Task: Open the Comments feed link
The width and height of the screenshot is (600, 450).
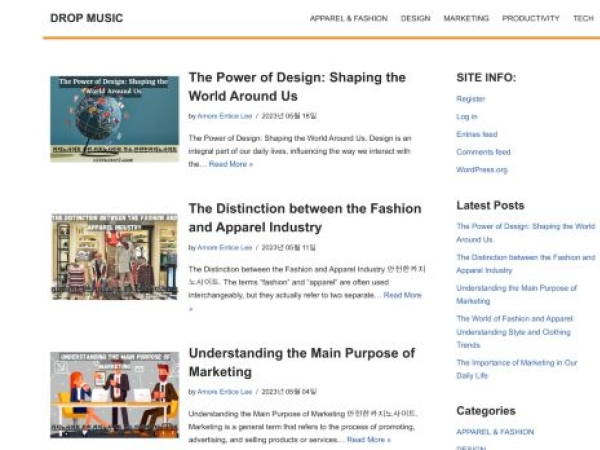Action: pyautogui.click(x=483, y=152)
